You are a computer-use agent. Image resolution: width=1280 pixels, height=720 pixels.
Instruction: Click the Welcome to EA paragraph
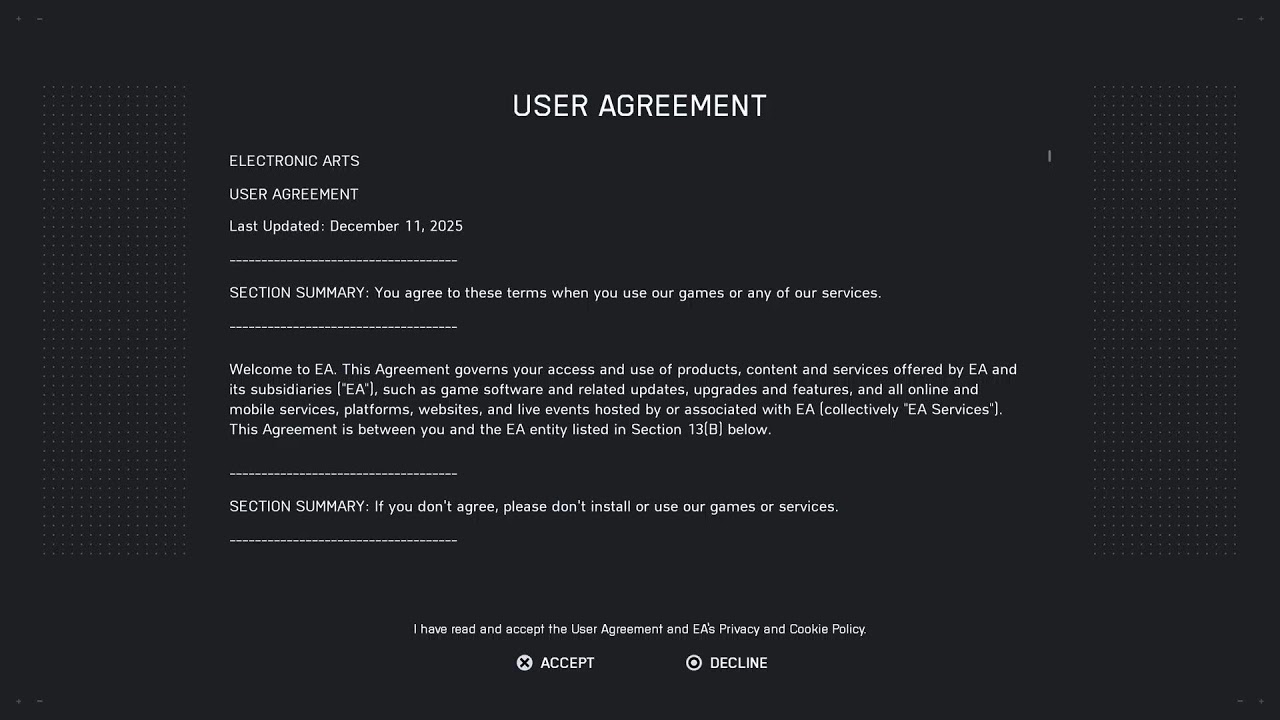[623, 399]
